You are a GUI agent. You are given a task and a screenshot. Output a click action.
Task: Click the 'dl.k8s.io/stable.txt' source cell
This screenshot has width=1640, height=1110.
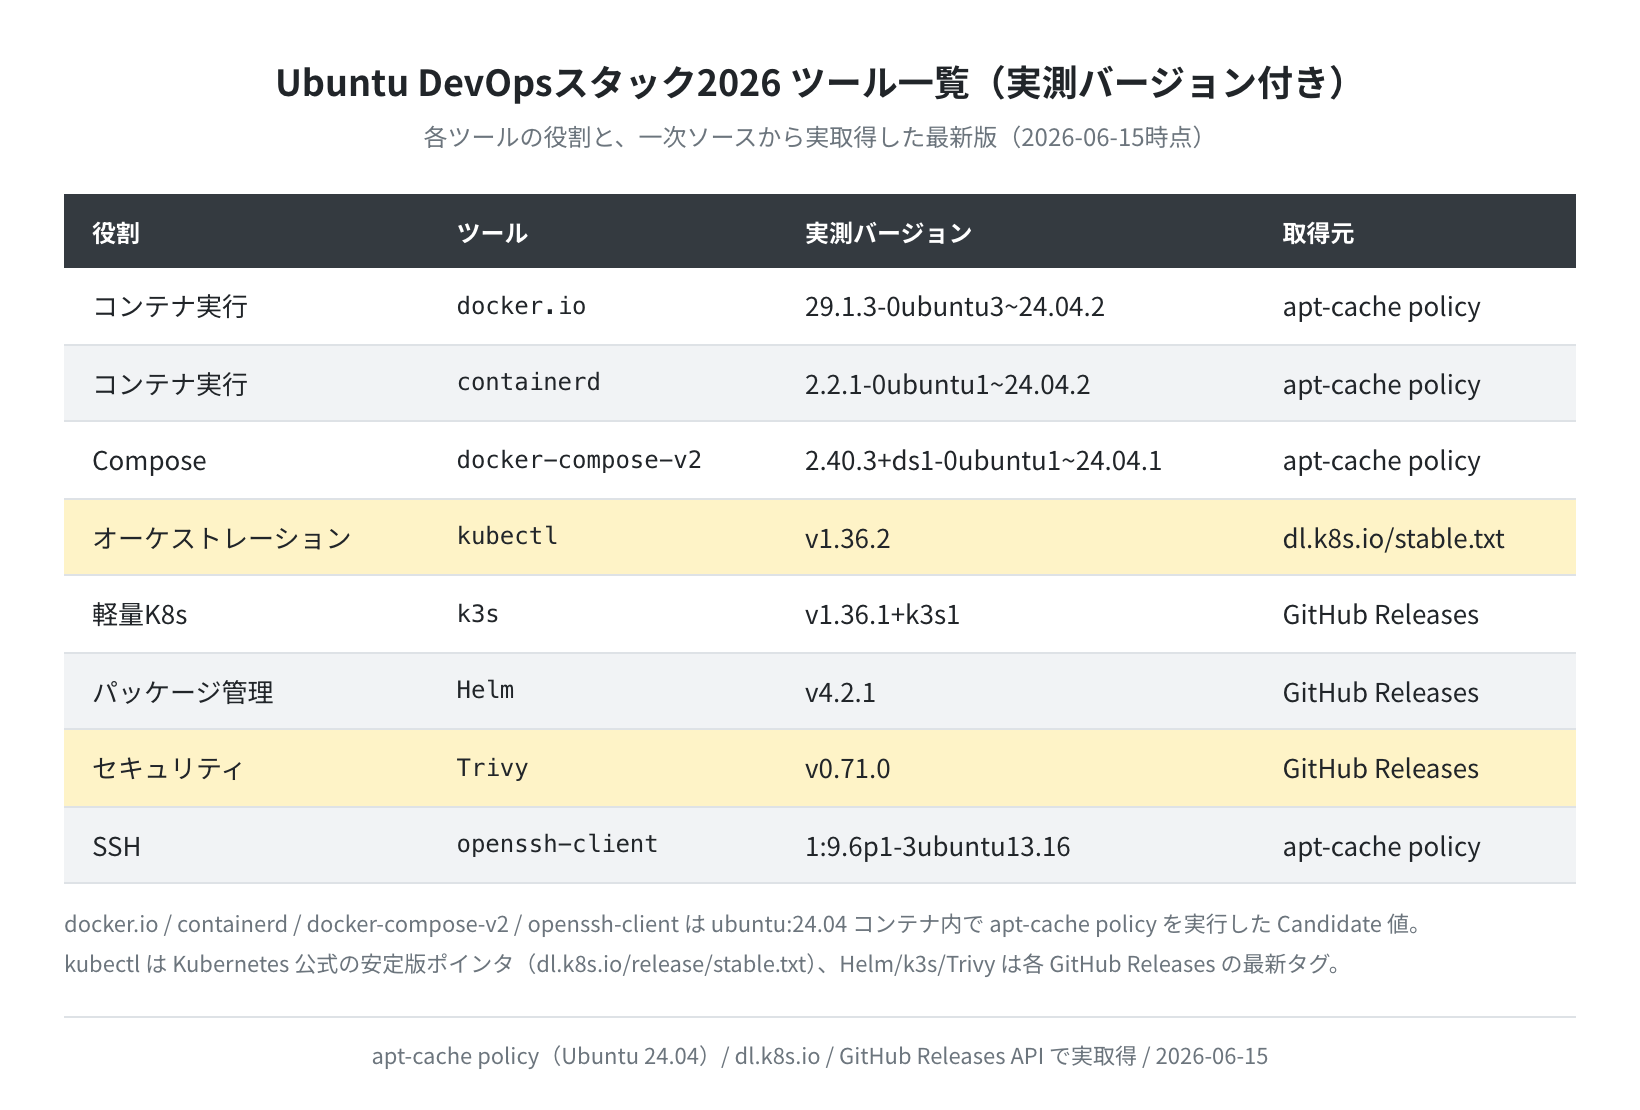[x=1393, y=538]
